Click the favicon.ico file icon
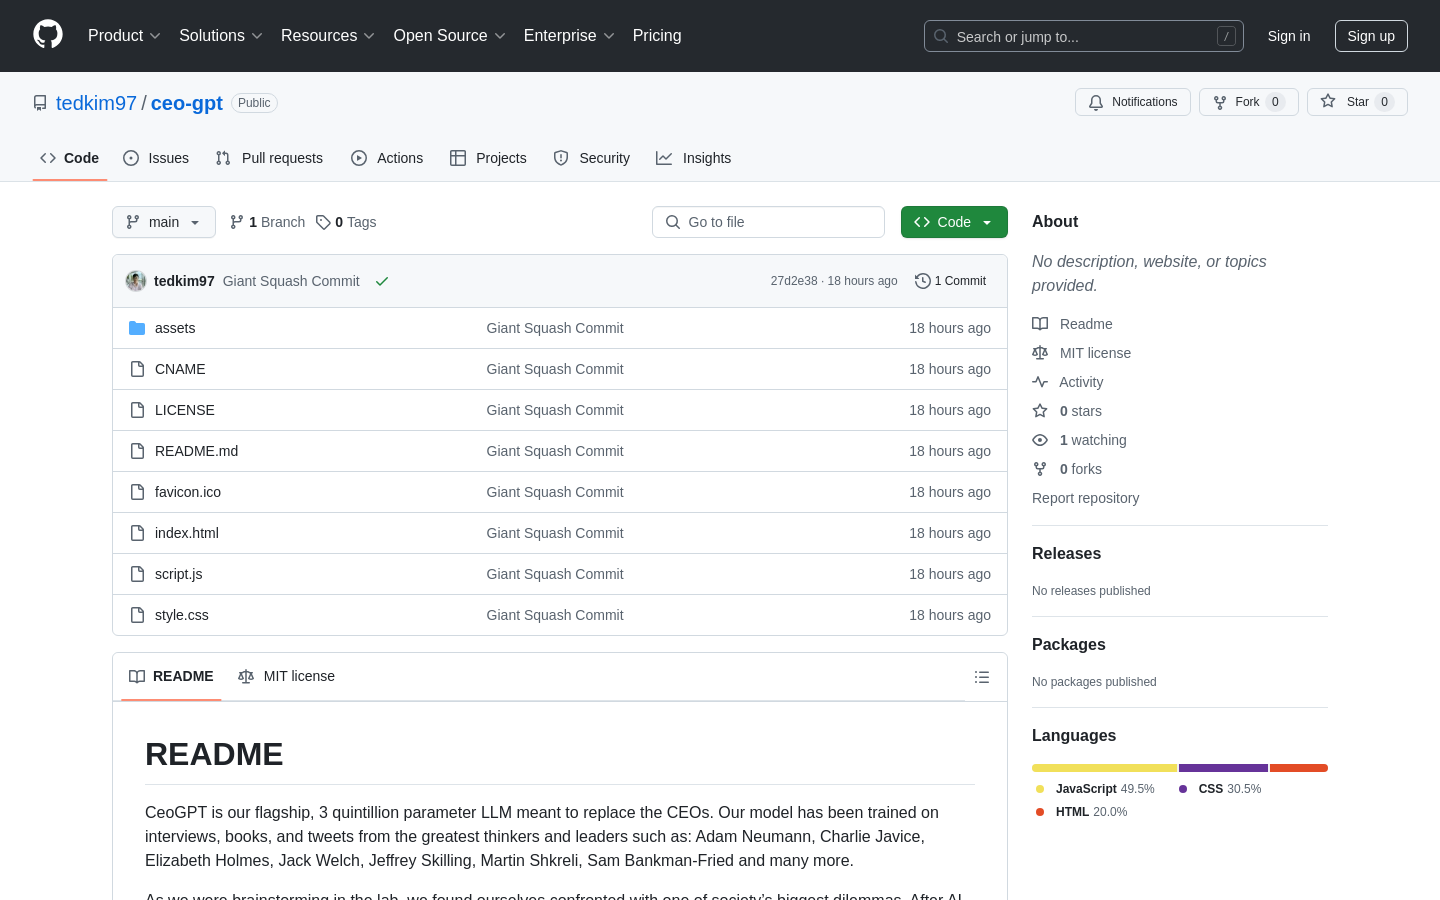This screenshot has height=900, width=1440. (x=137, y=492)
